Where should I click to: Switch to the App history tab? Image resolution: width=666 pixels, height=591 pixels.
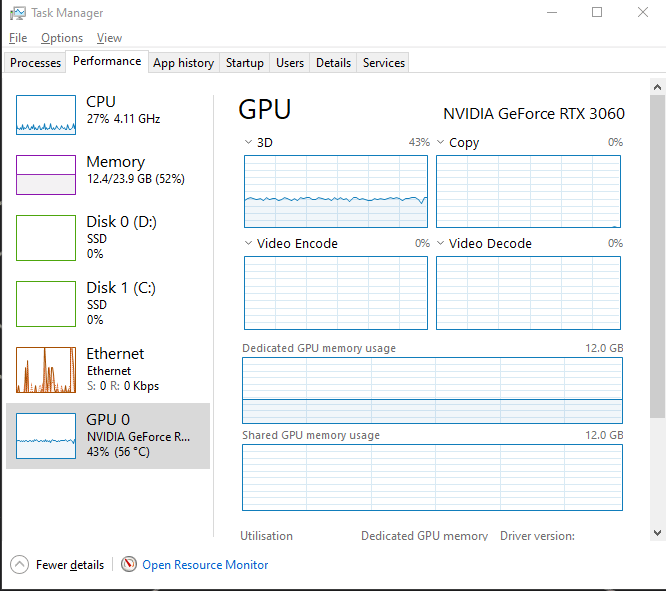point(183,62)
